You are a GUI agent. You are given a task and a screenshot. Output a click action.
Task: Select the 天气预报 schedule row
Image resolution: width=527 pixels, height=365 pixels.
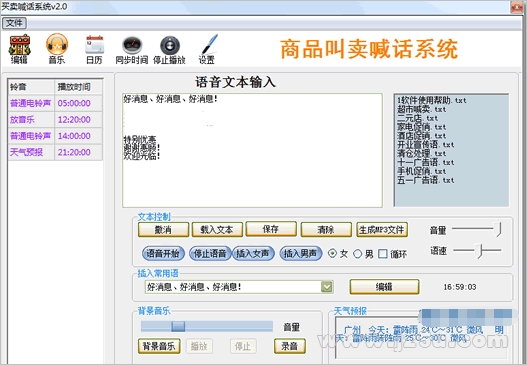tap(55, 152)
